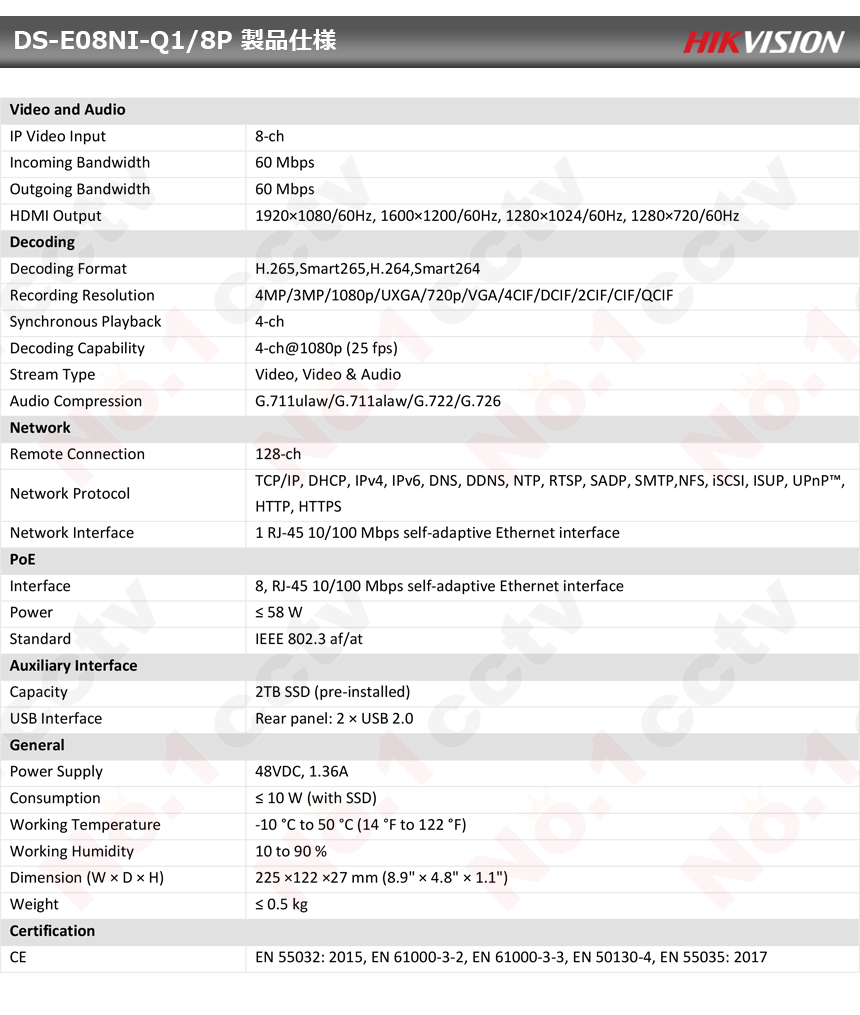This screenshot has width=860, height=1015.
Task: Click the protocol list starting with TCP/IP, DHCP
Action: click(550, 494)
